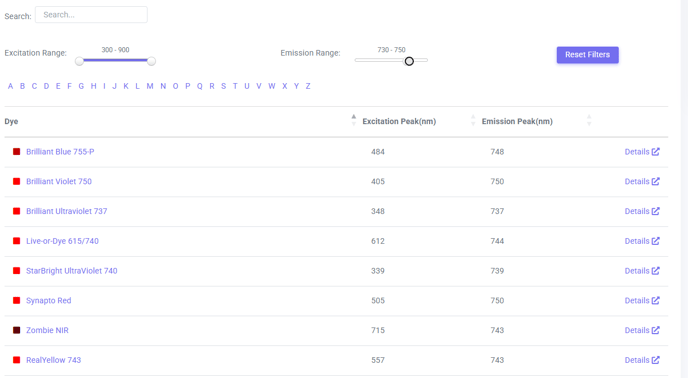The height and width of the screenshot is (378, 688).
Task: Sort by Emission Peak column arrows
Action: tap(589, 120)
